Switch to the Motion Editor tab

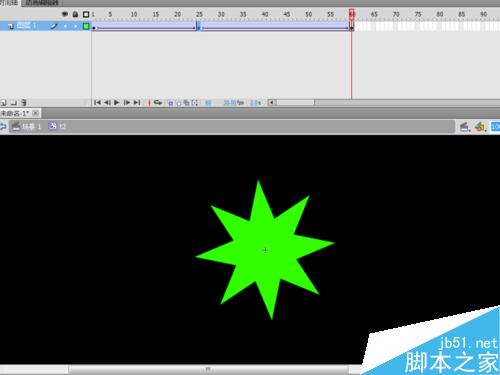click(x=42, y=3)
